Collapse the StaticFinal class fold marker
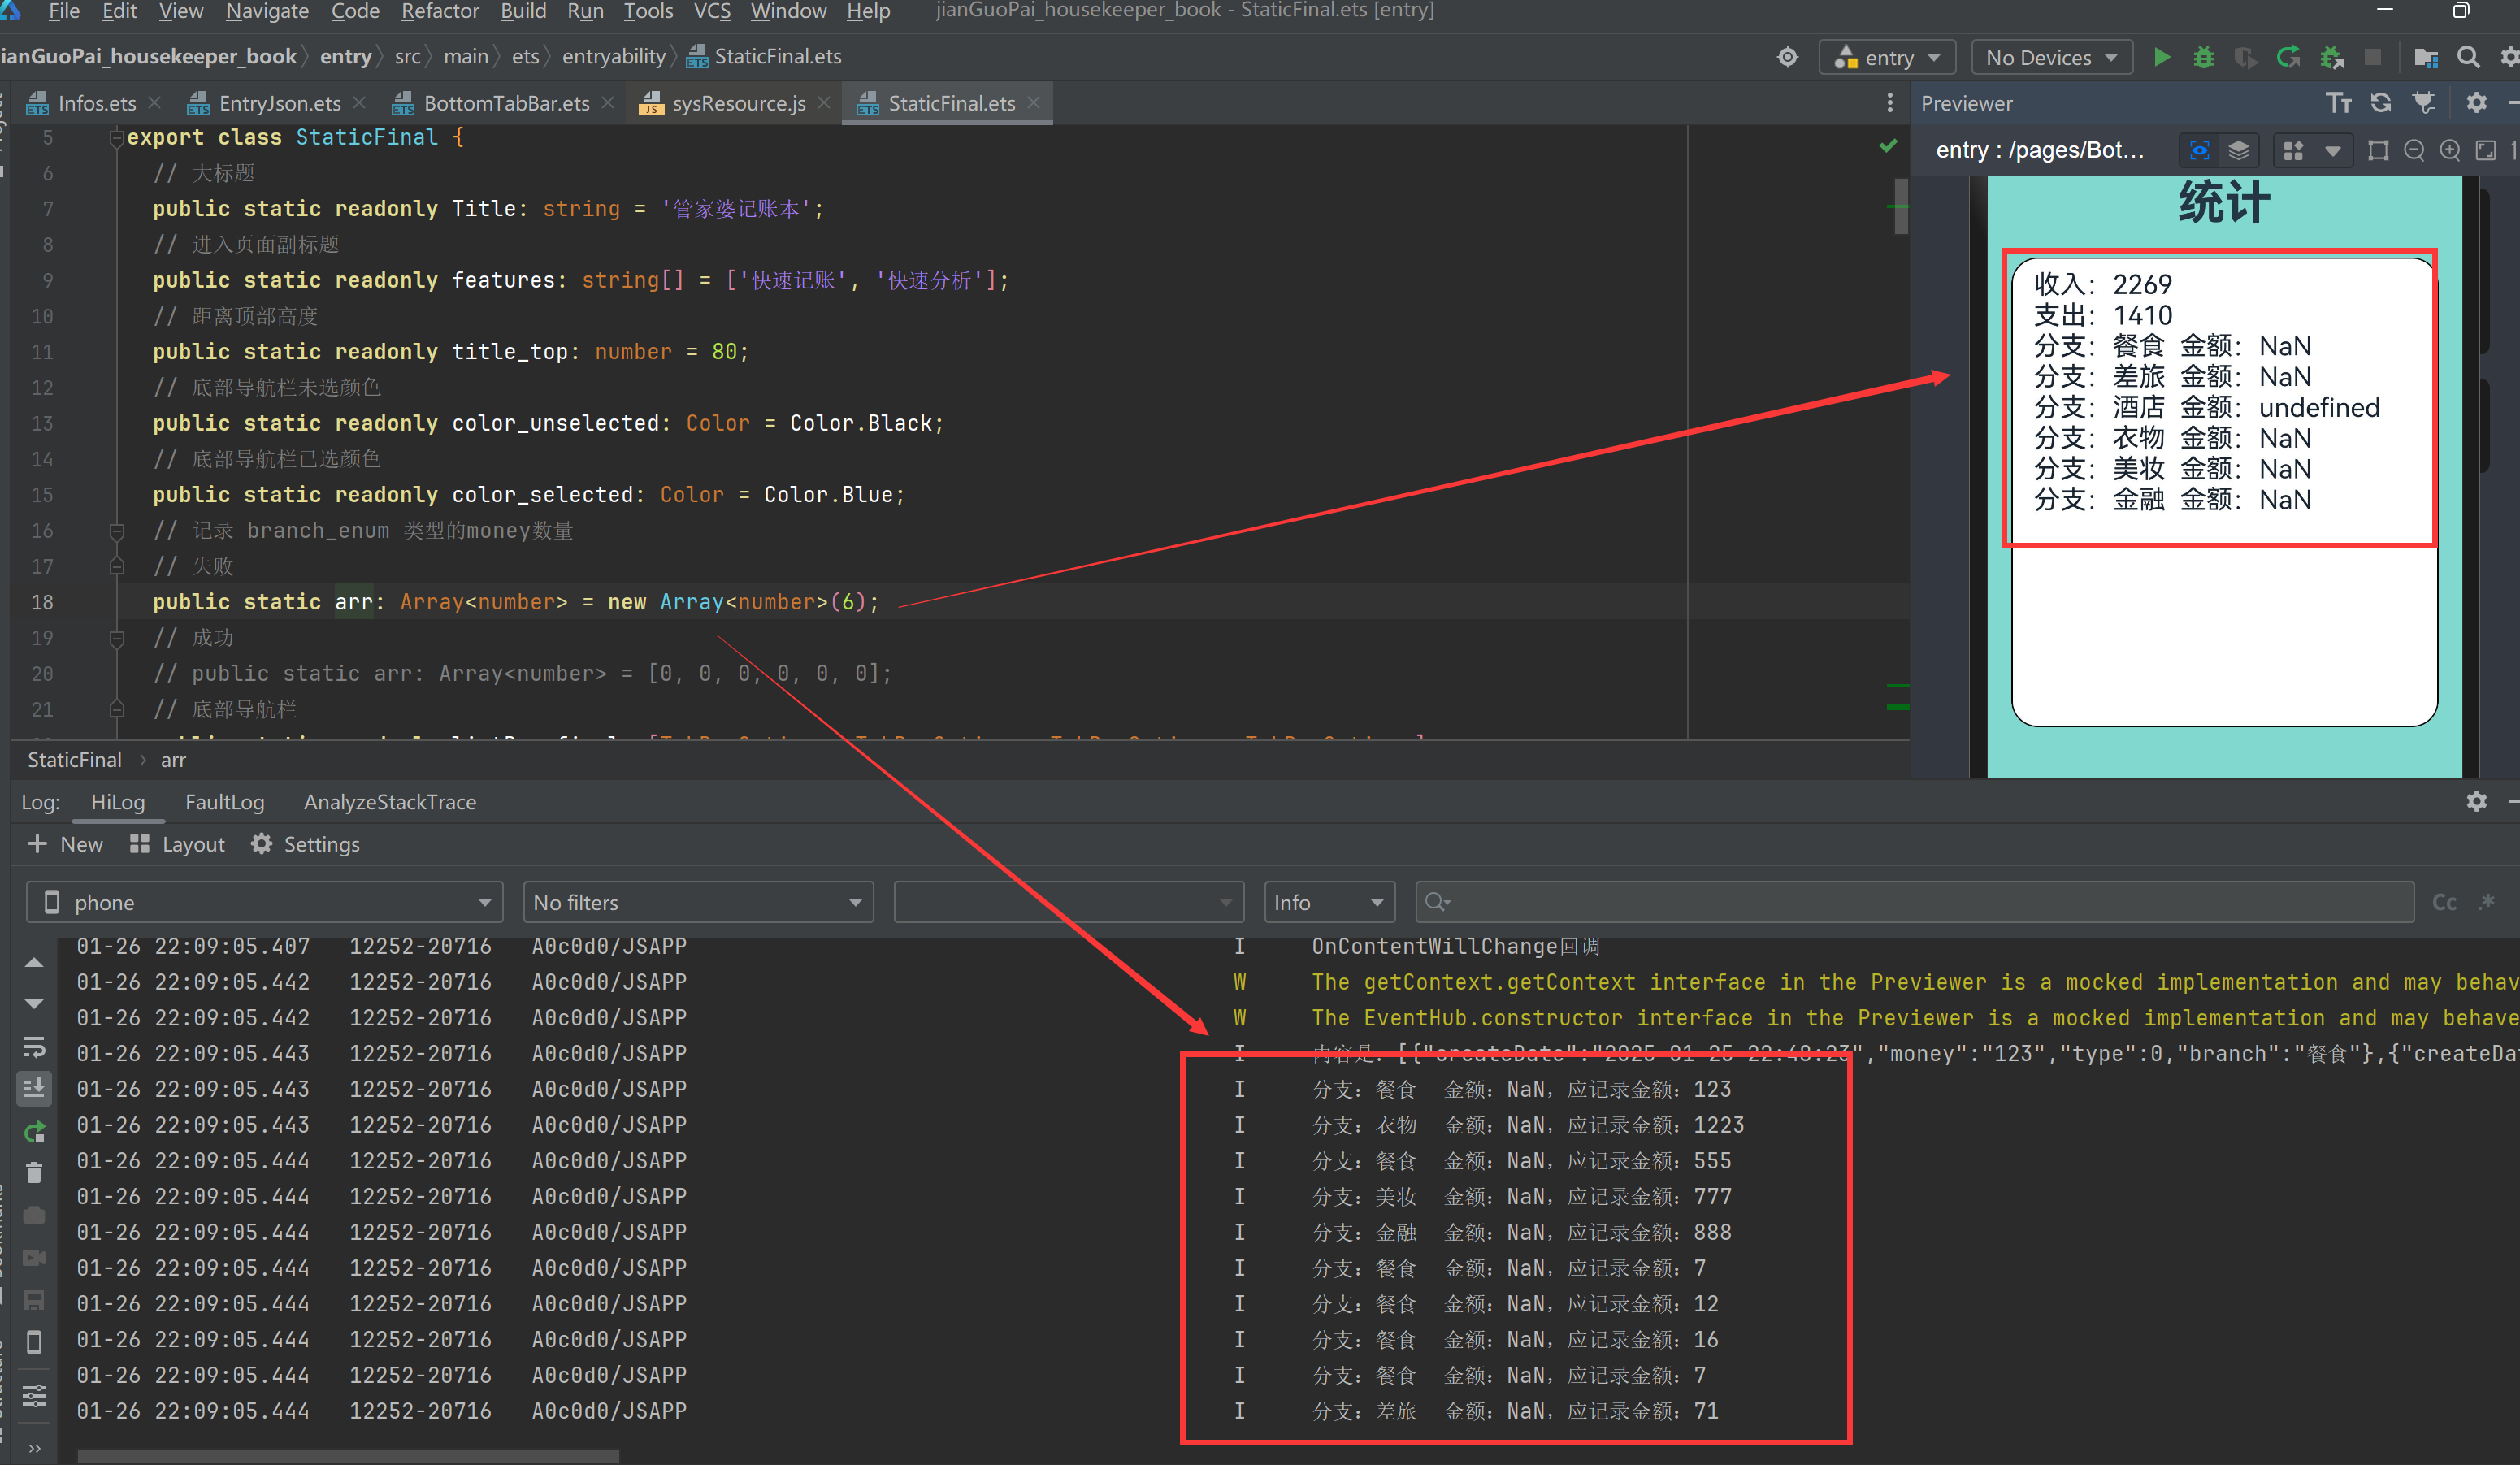The height and width of the screenshot is (1465, 2520). (116, 138)
